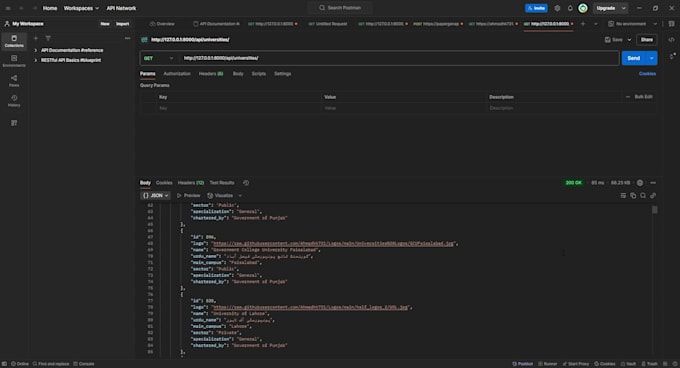
Task: Open Runner from the status bar
Action: click(548, 364)
